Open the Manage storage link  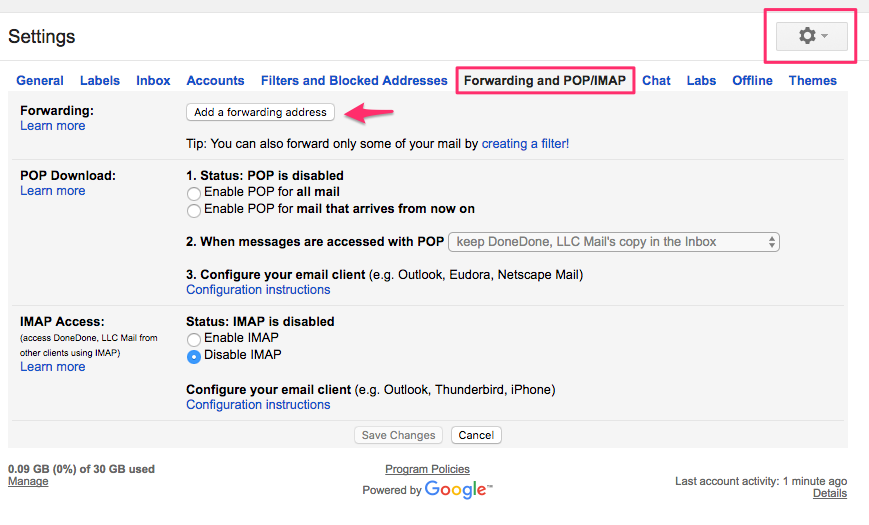28,482
